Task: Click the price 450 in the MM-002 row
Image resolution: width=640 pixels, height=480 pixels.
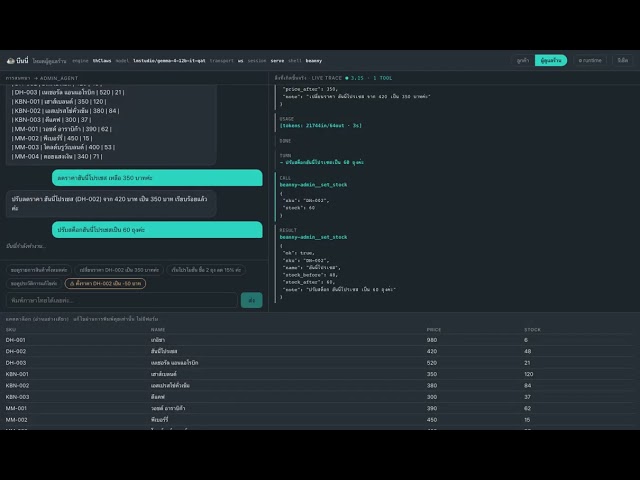Action: pos(432,420)
